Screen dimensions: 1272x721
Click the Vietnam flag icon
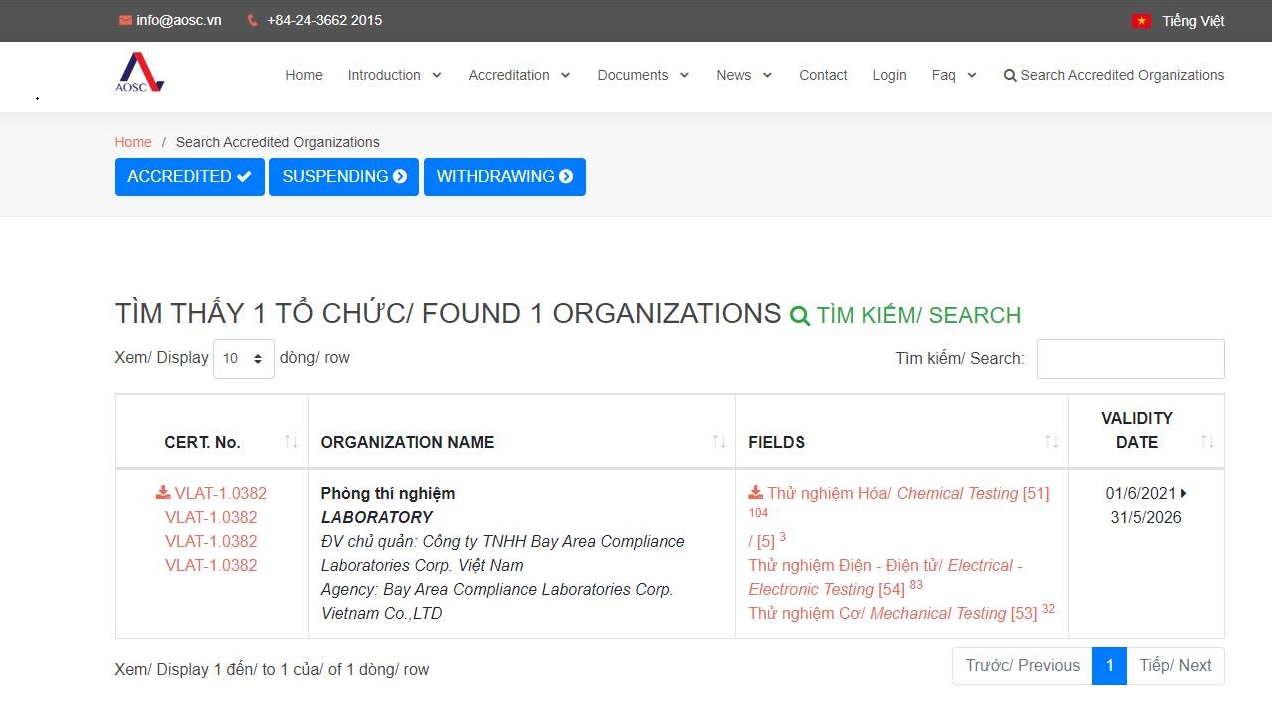tap(1141, 21)
